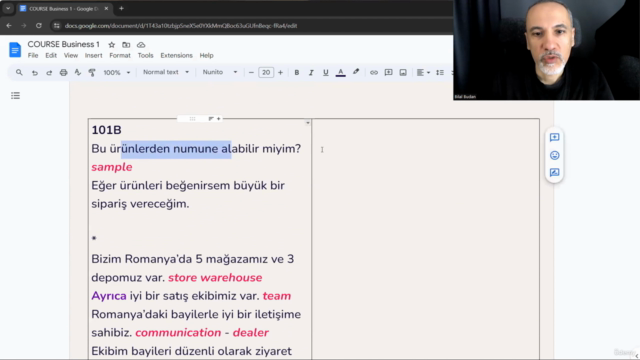Viewport: 640px width, 360px height.
Task: Click the empty right table cell
Action: [425, 239]
